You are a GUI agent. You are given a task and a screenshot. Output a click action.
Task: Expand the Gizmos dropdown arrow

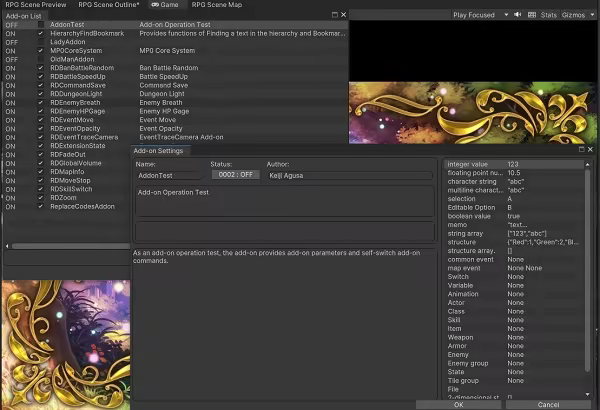click(x=591, y=15)
